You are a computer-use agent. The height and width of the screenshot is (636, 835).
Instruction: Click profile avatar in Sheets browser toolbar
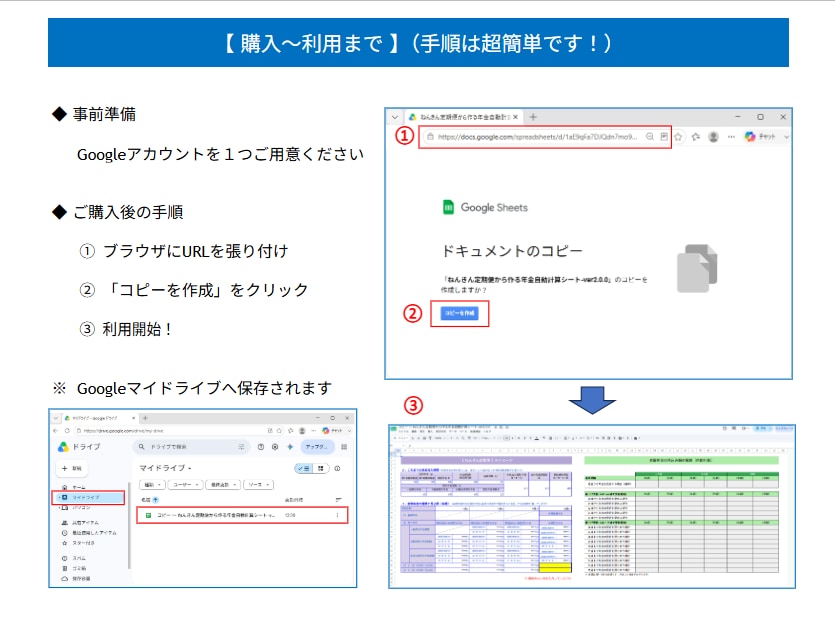[x=714, y=137]
